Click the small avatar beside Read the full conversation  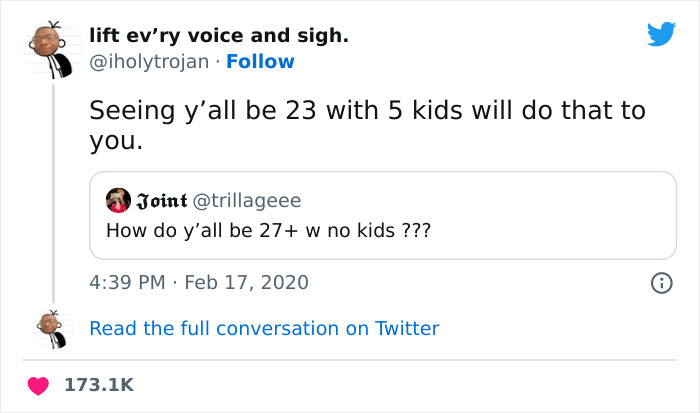[53, 328]
